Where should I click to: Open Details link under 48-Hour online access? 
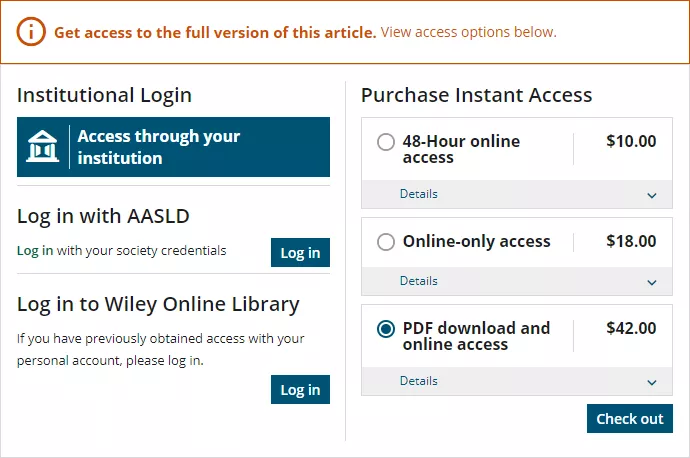pos(418,194)
